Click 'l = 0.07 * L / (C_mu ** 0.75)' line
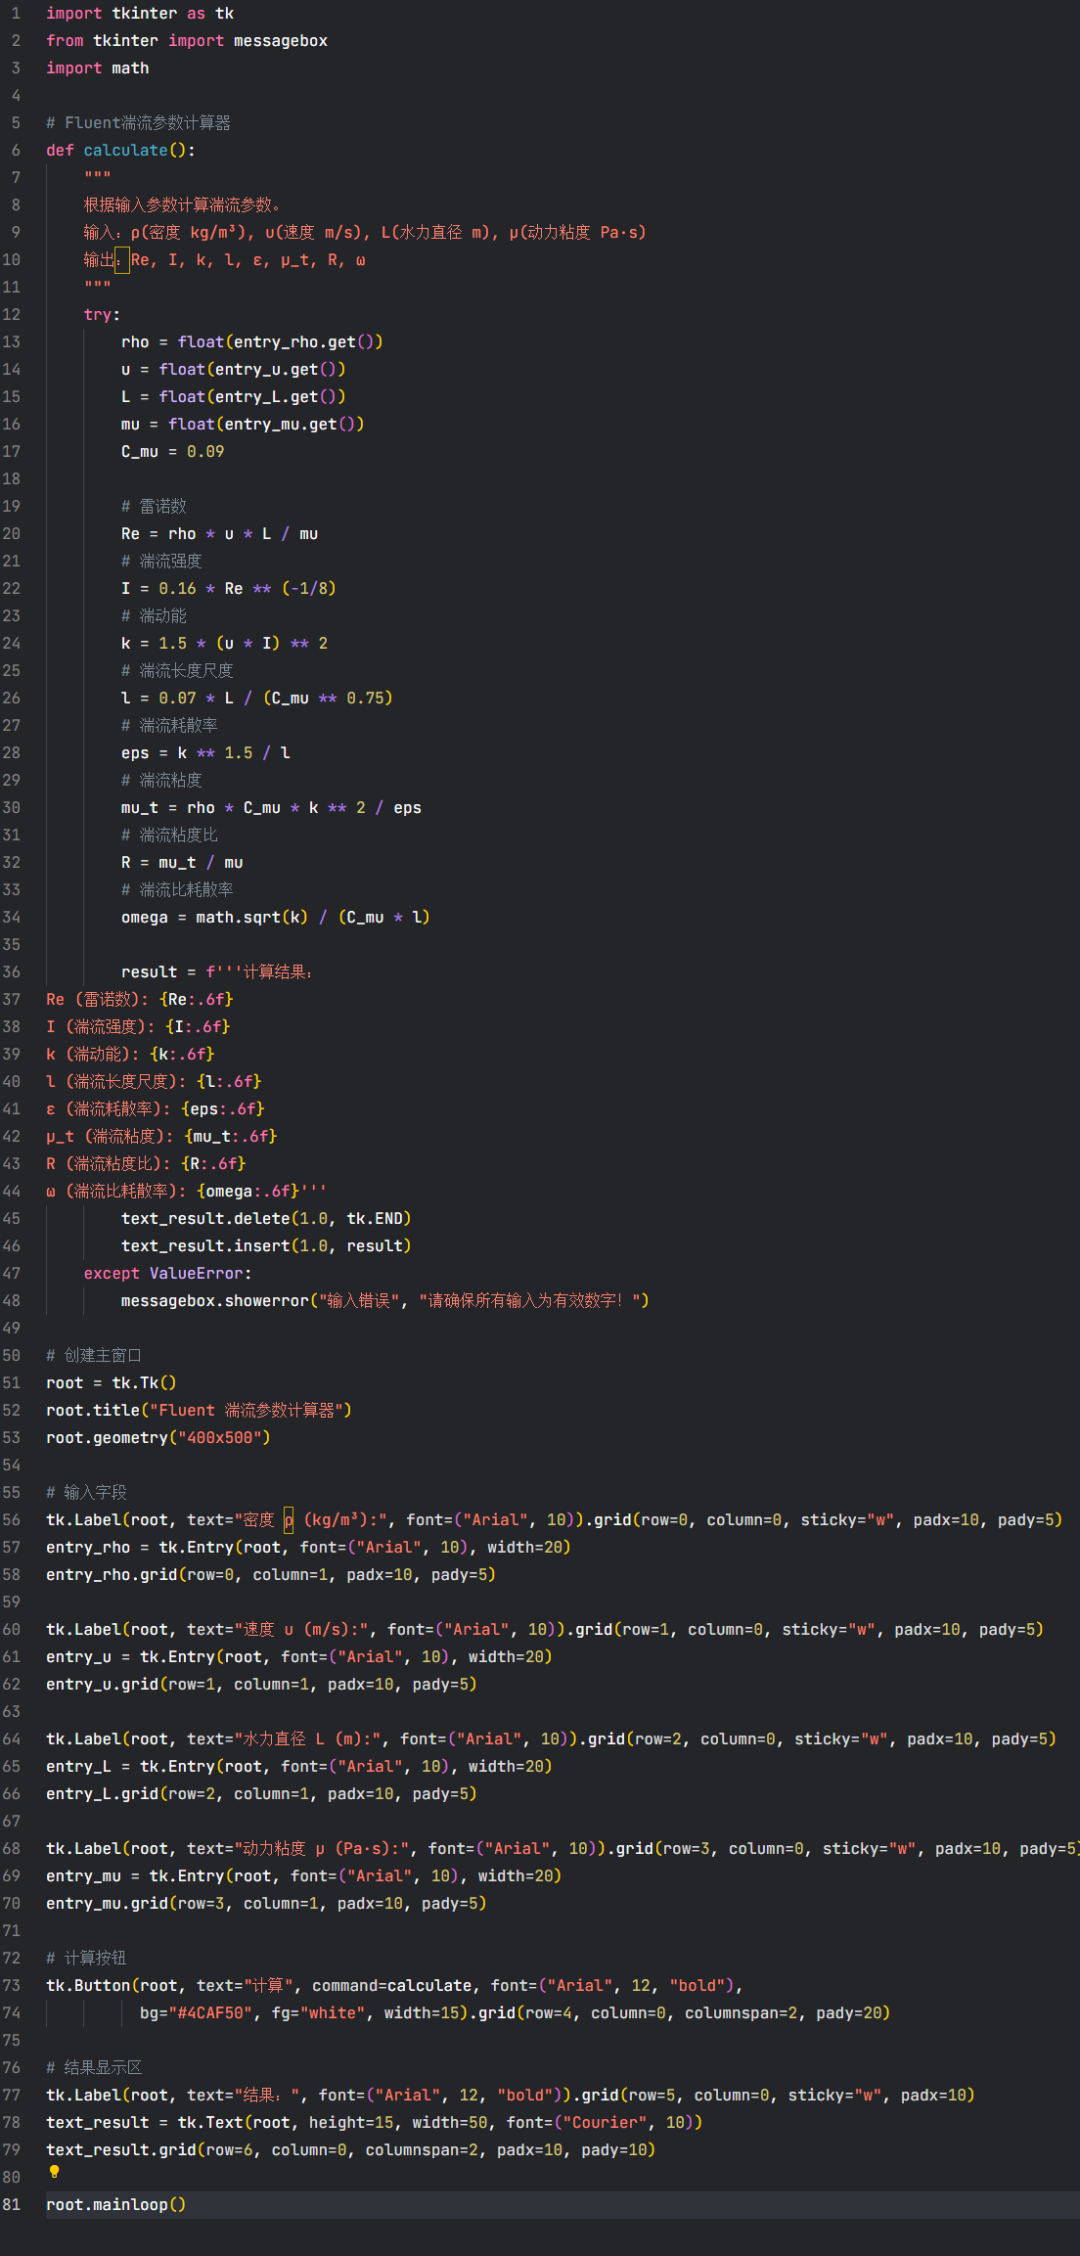Image resolution: width=1080 pixels, height=2256 pixels. 257,698
